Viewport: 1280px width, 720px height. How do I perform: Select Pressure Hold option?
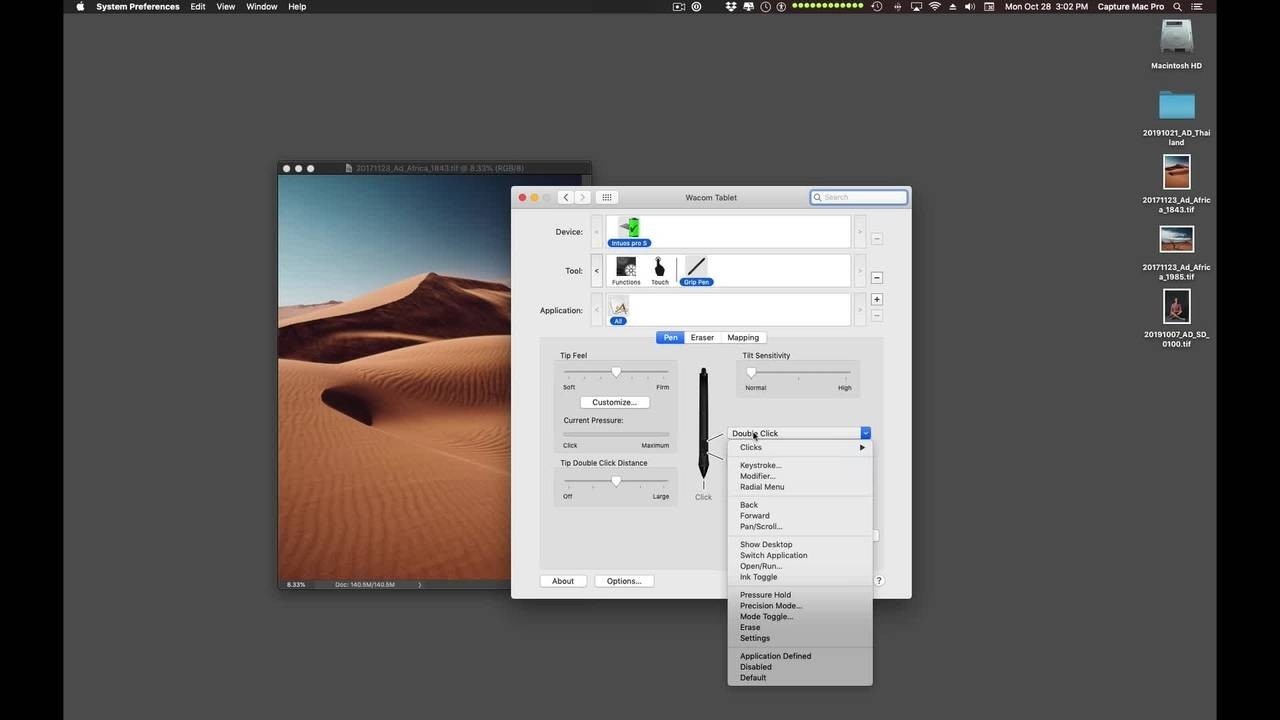[765, 595]
